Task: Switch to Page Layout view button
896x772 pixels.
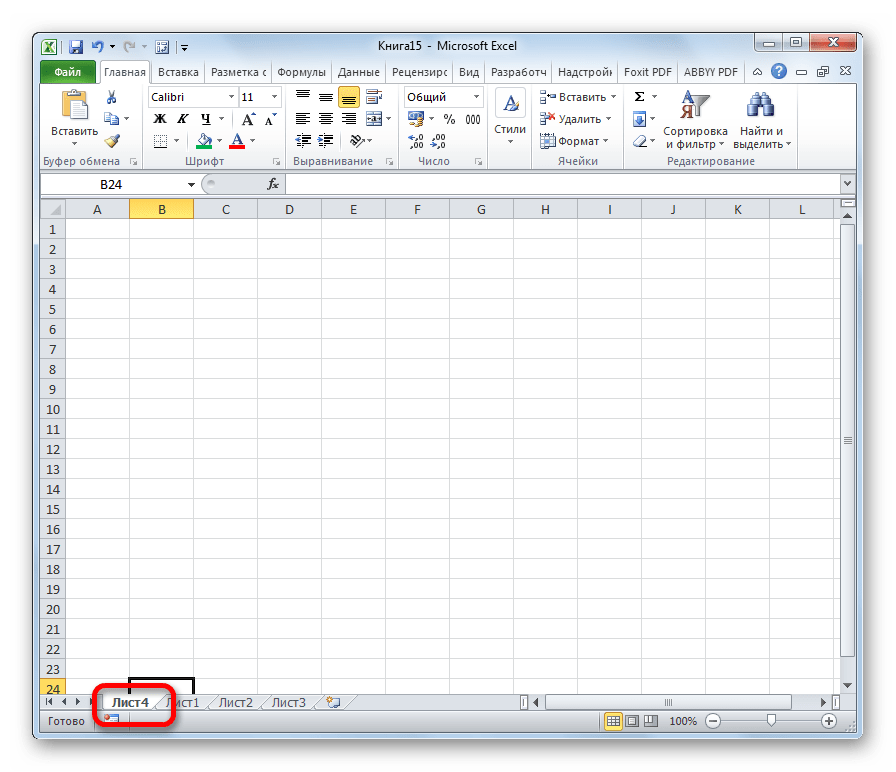Action: pos(632,721)
